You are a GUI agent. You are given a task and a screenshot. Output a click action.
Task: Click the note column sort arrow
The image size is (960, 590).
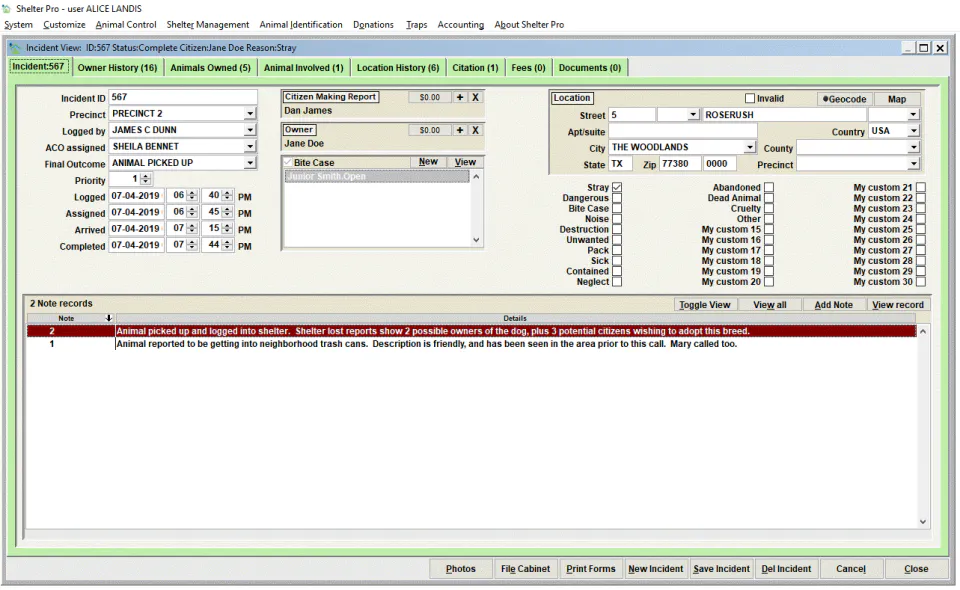pos(108,318)
